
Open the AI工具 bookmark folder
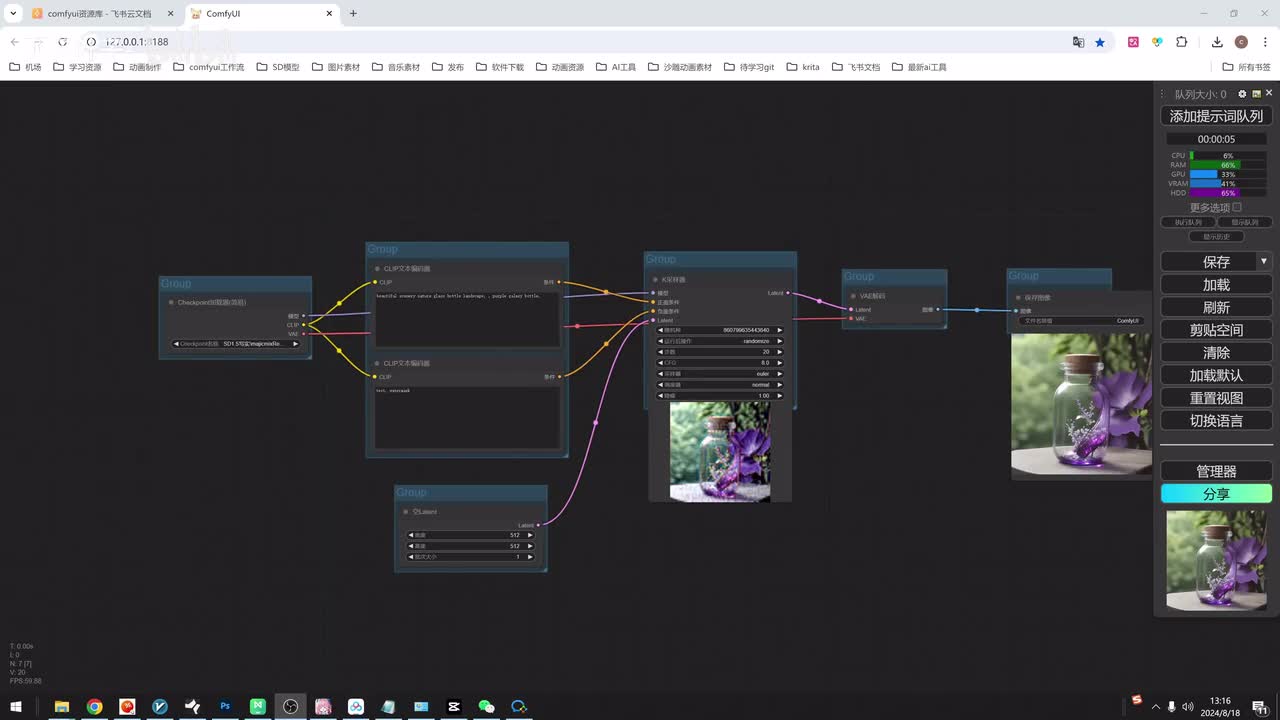pos(615,67)
